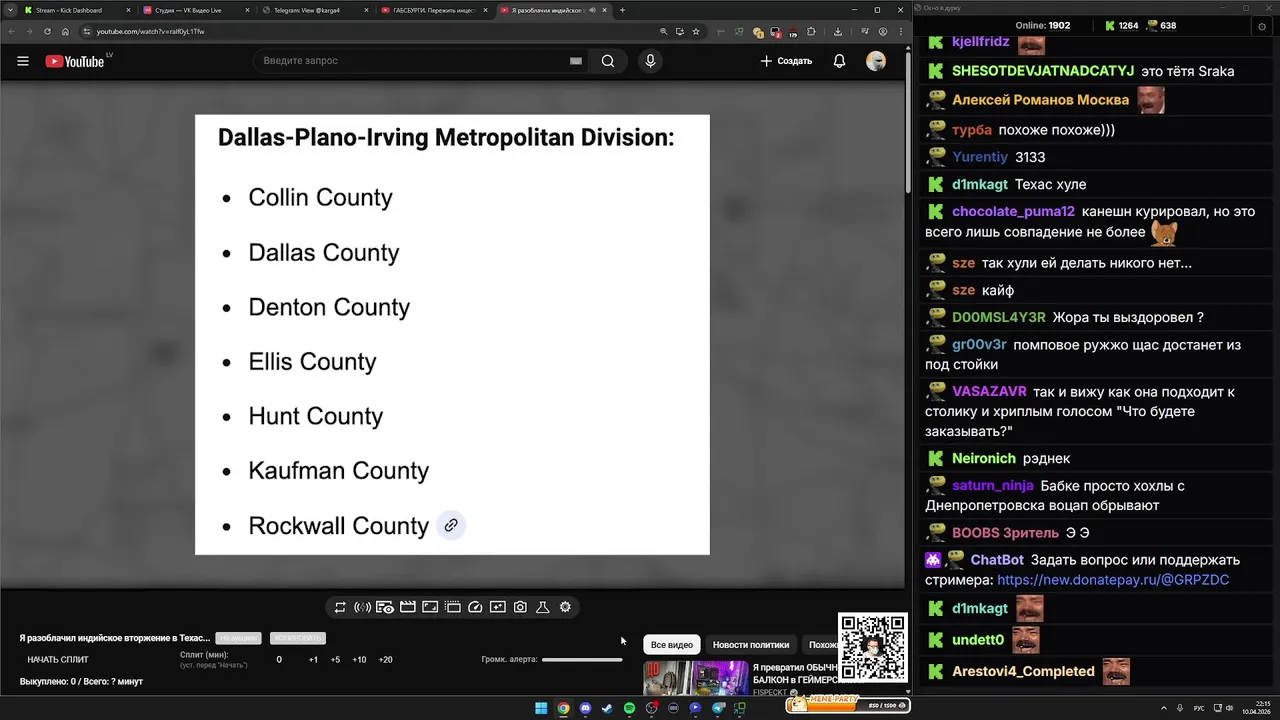Image resolution: width=1280 pixels, height=720 pixels.
Task: Open the playback speed gauge
Action: coord(475,607)
